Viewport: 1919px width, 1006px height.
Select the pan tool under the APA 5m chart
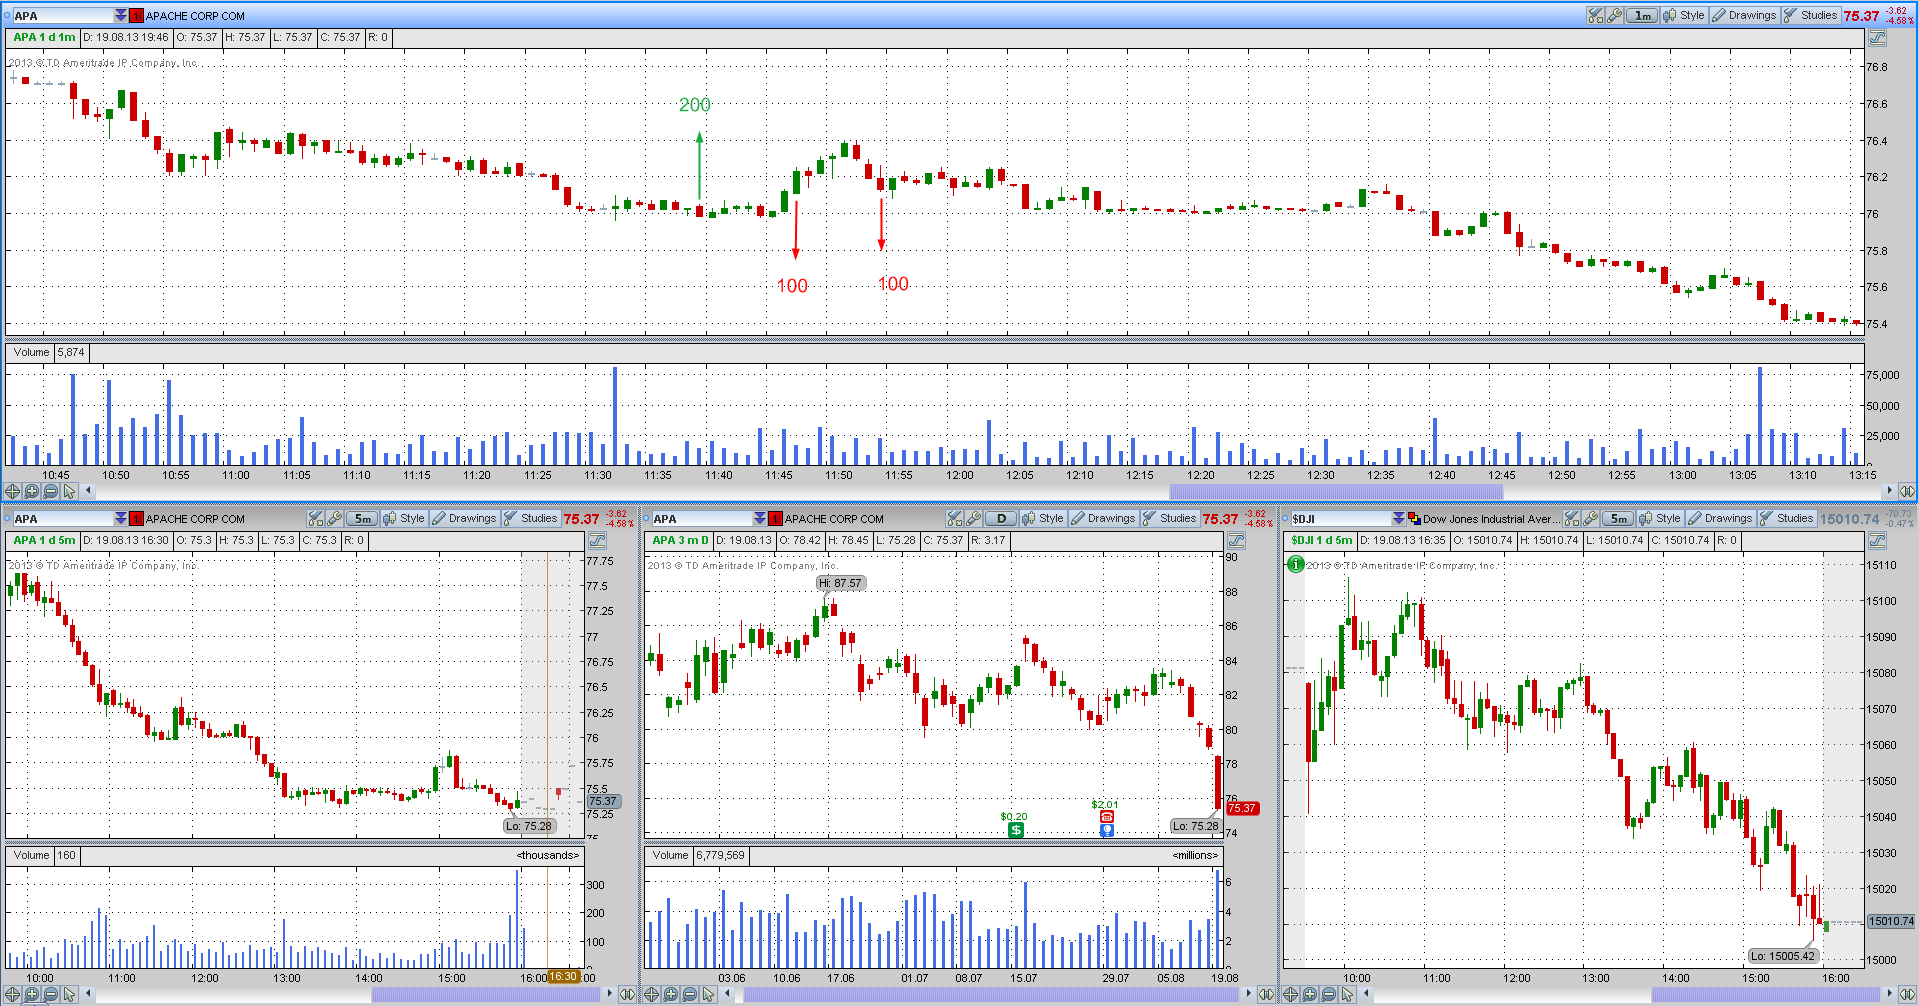(x=12, y=994)
